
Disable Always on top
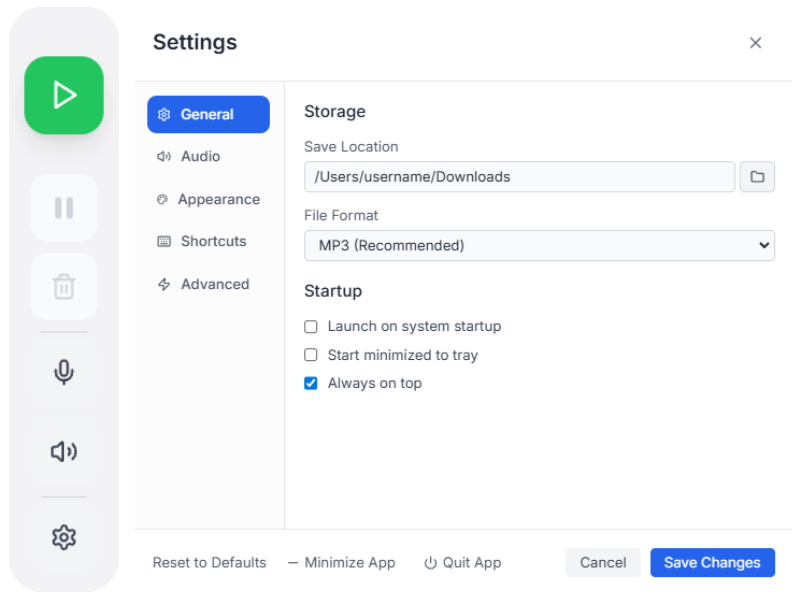tap(310, 383)
